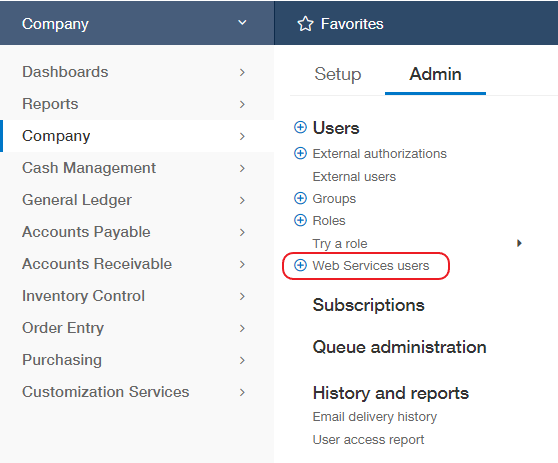
Task: Open Web Services users list
Action: click(x=370, y=266)
